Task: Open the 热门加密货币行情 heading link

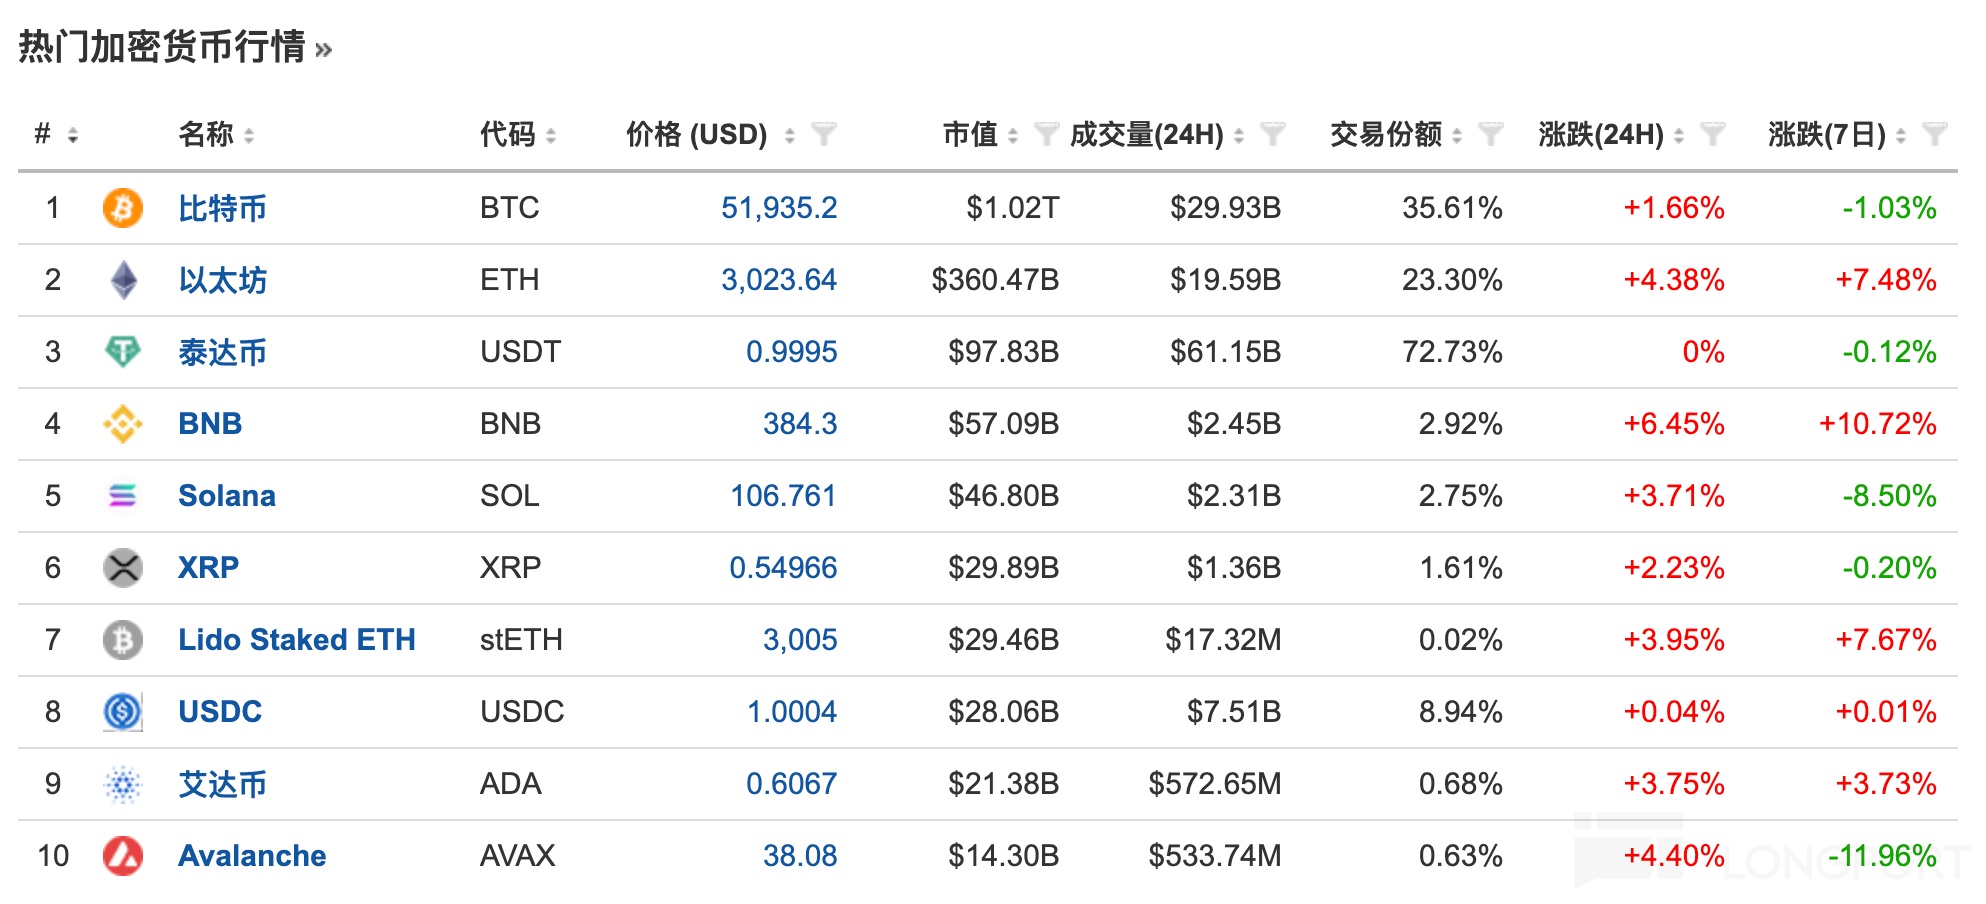Action: tap(175, 47)
